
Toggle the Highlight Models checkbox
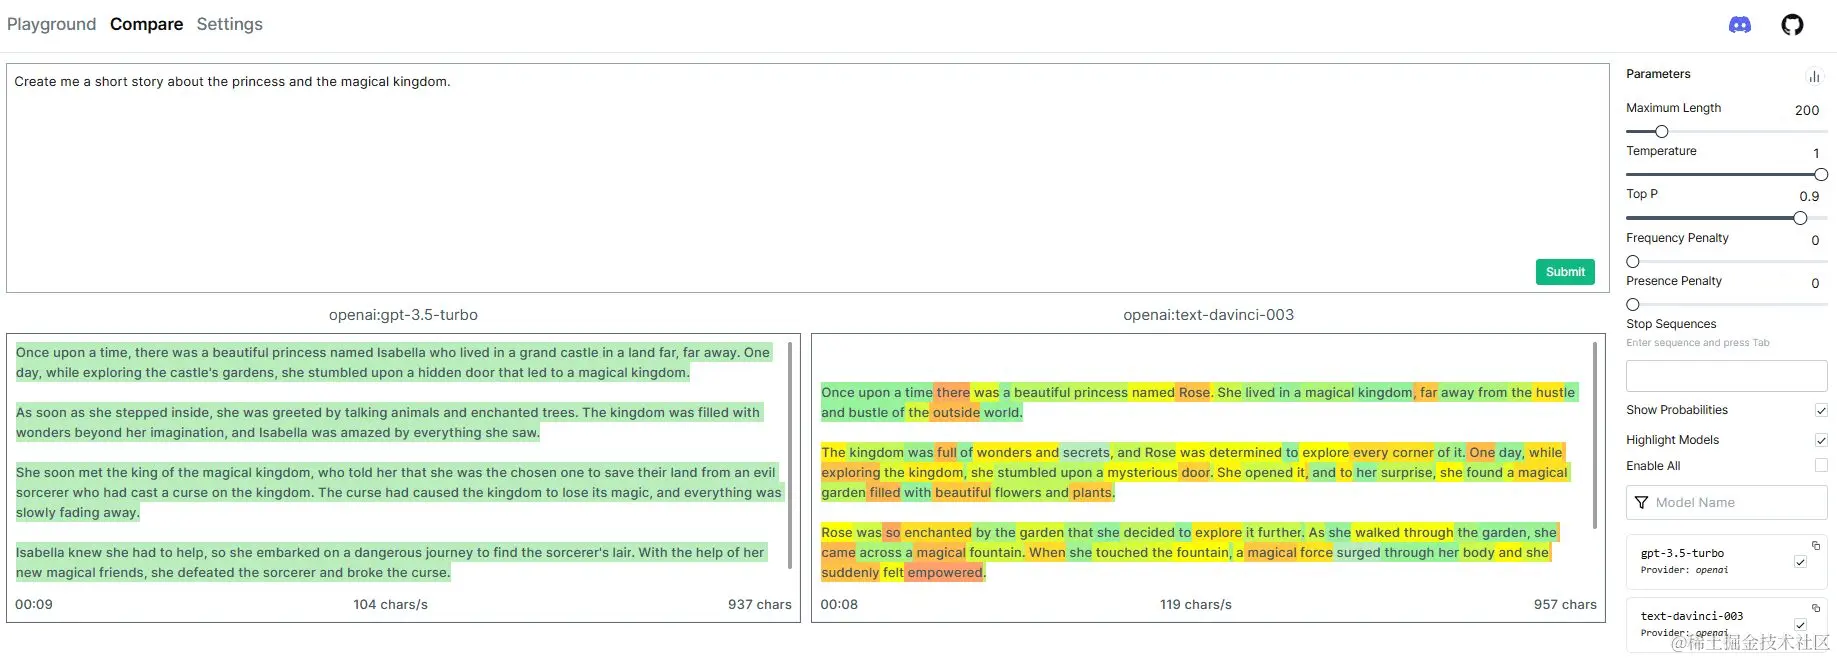[x=1821, y=440]
